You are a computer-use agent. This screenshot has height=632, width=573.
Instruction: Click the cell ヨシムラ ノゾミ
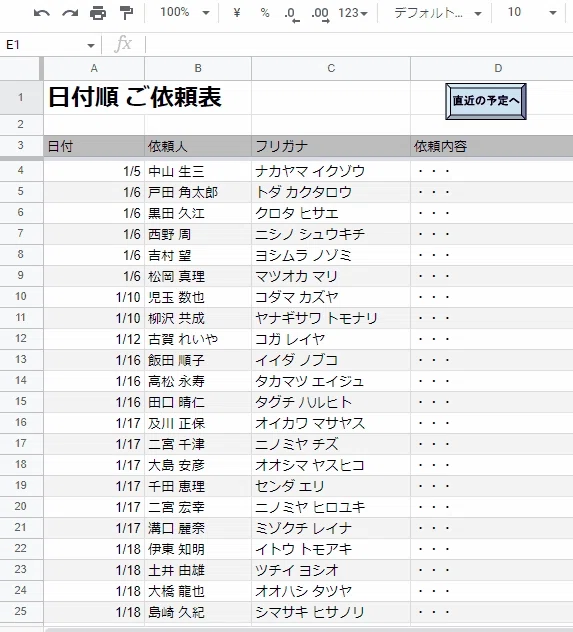331,255
